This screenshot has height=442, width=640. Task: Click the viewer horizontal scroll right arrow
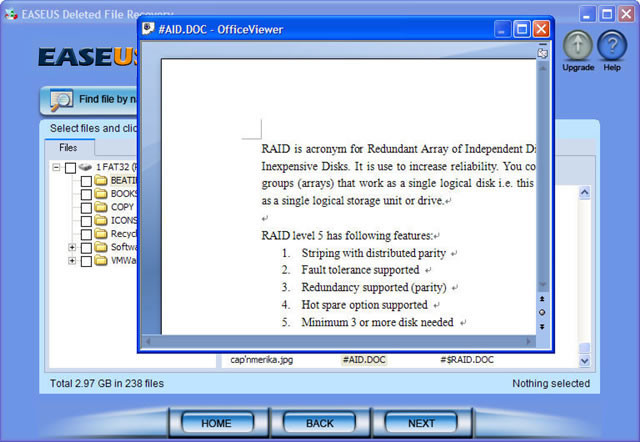pos(529,341)
